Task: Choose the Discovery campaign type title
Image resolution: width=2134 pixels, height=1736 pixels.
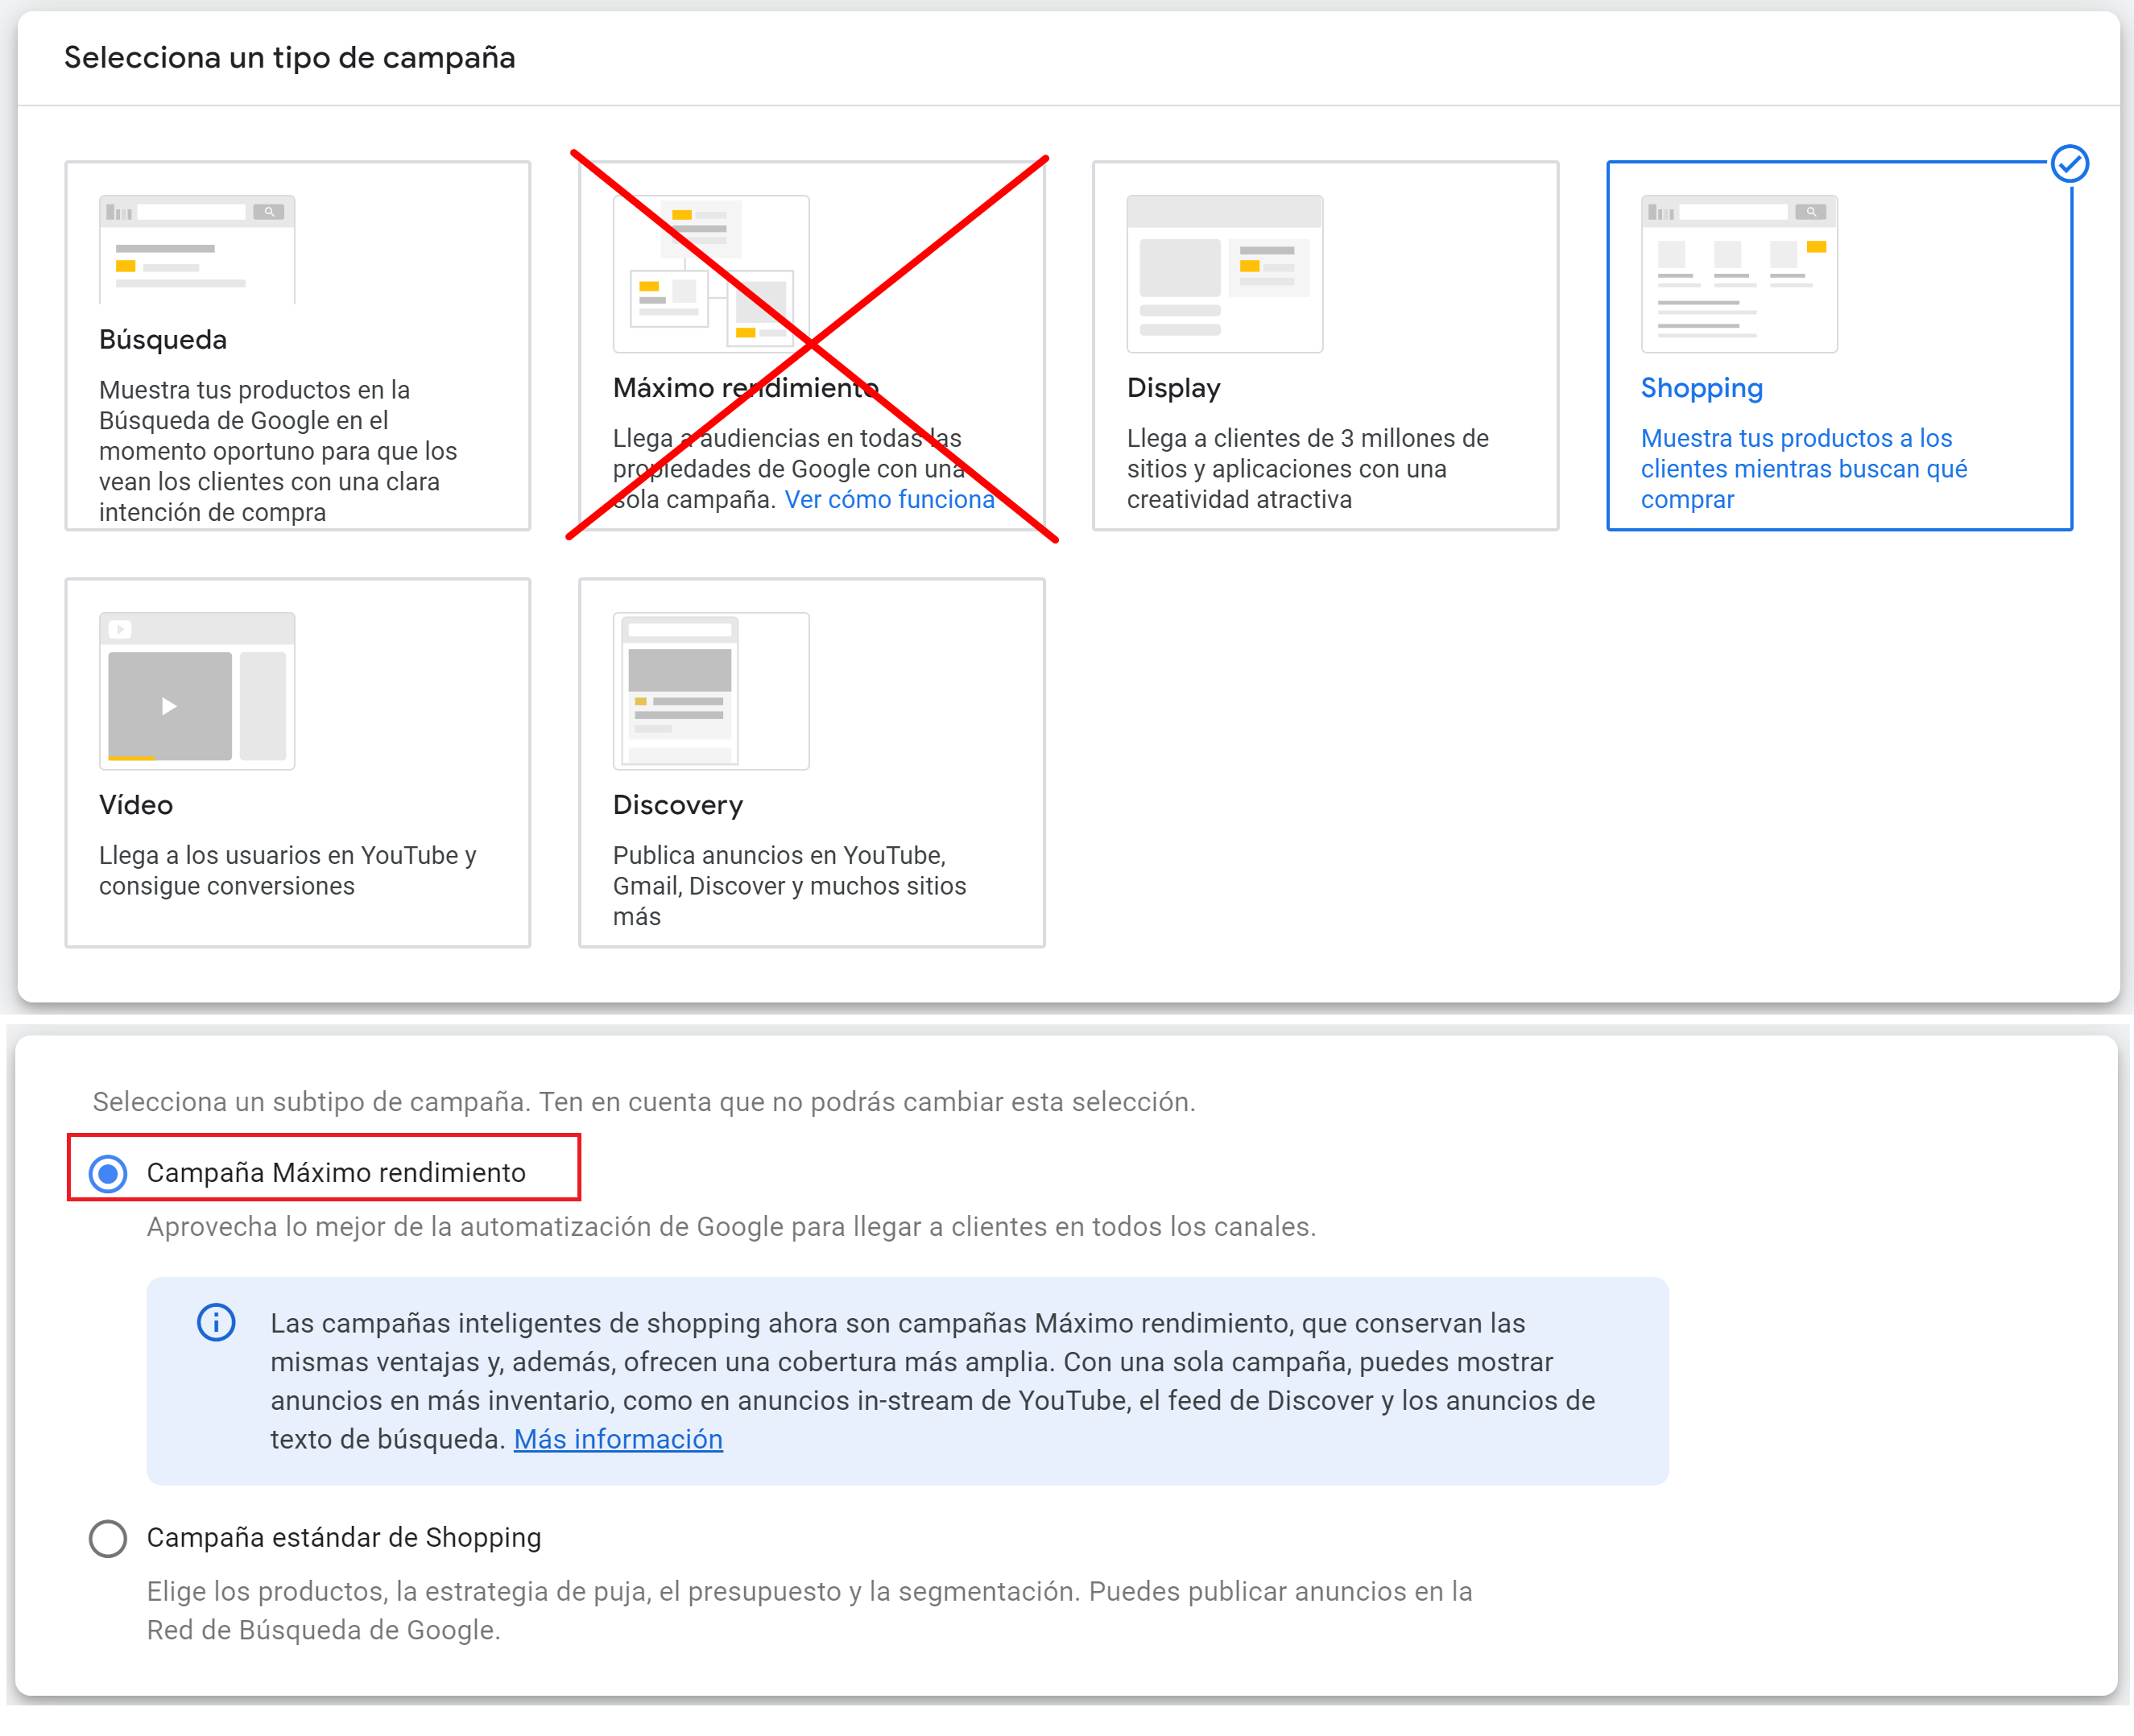Action: (678, 805)
